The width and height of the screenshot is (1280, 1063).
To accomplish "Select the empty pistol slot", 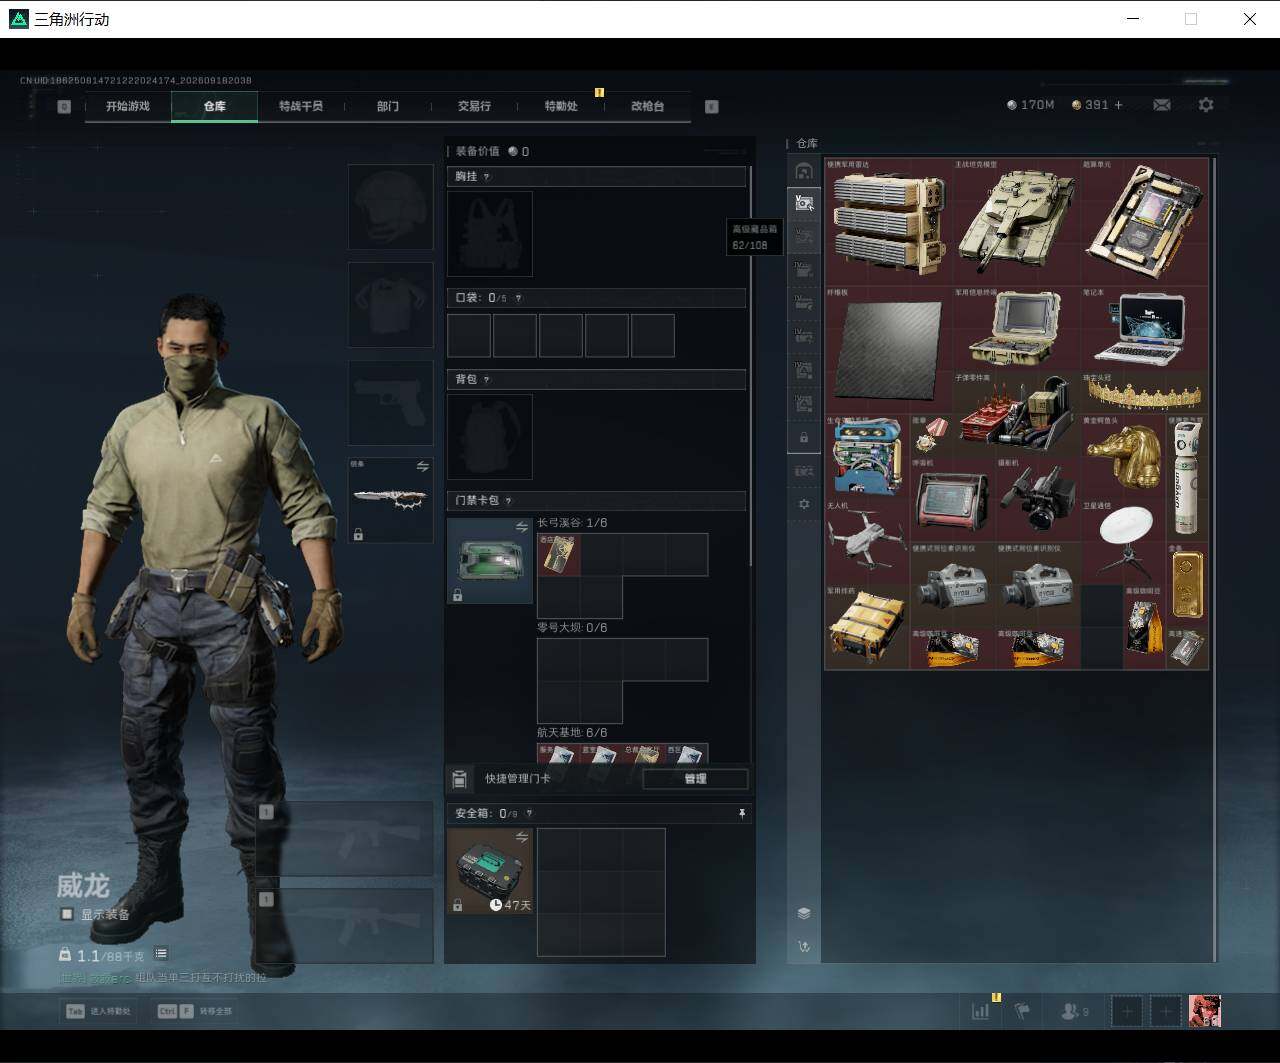I will pyautogui.click(x=390, y=403).
